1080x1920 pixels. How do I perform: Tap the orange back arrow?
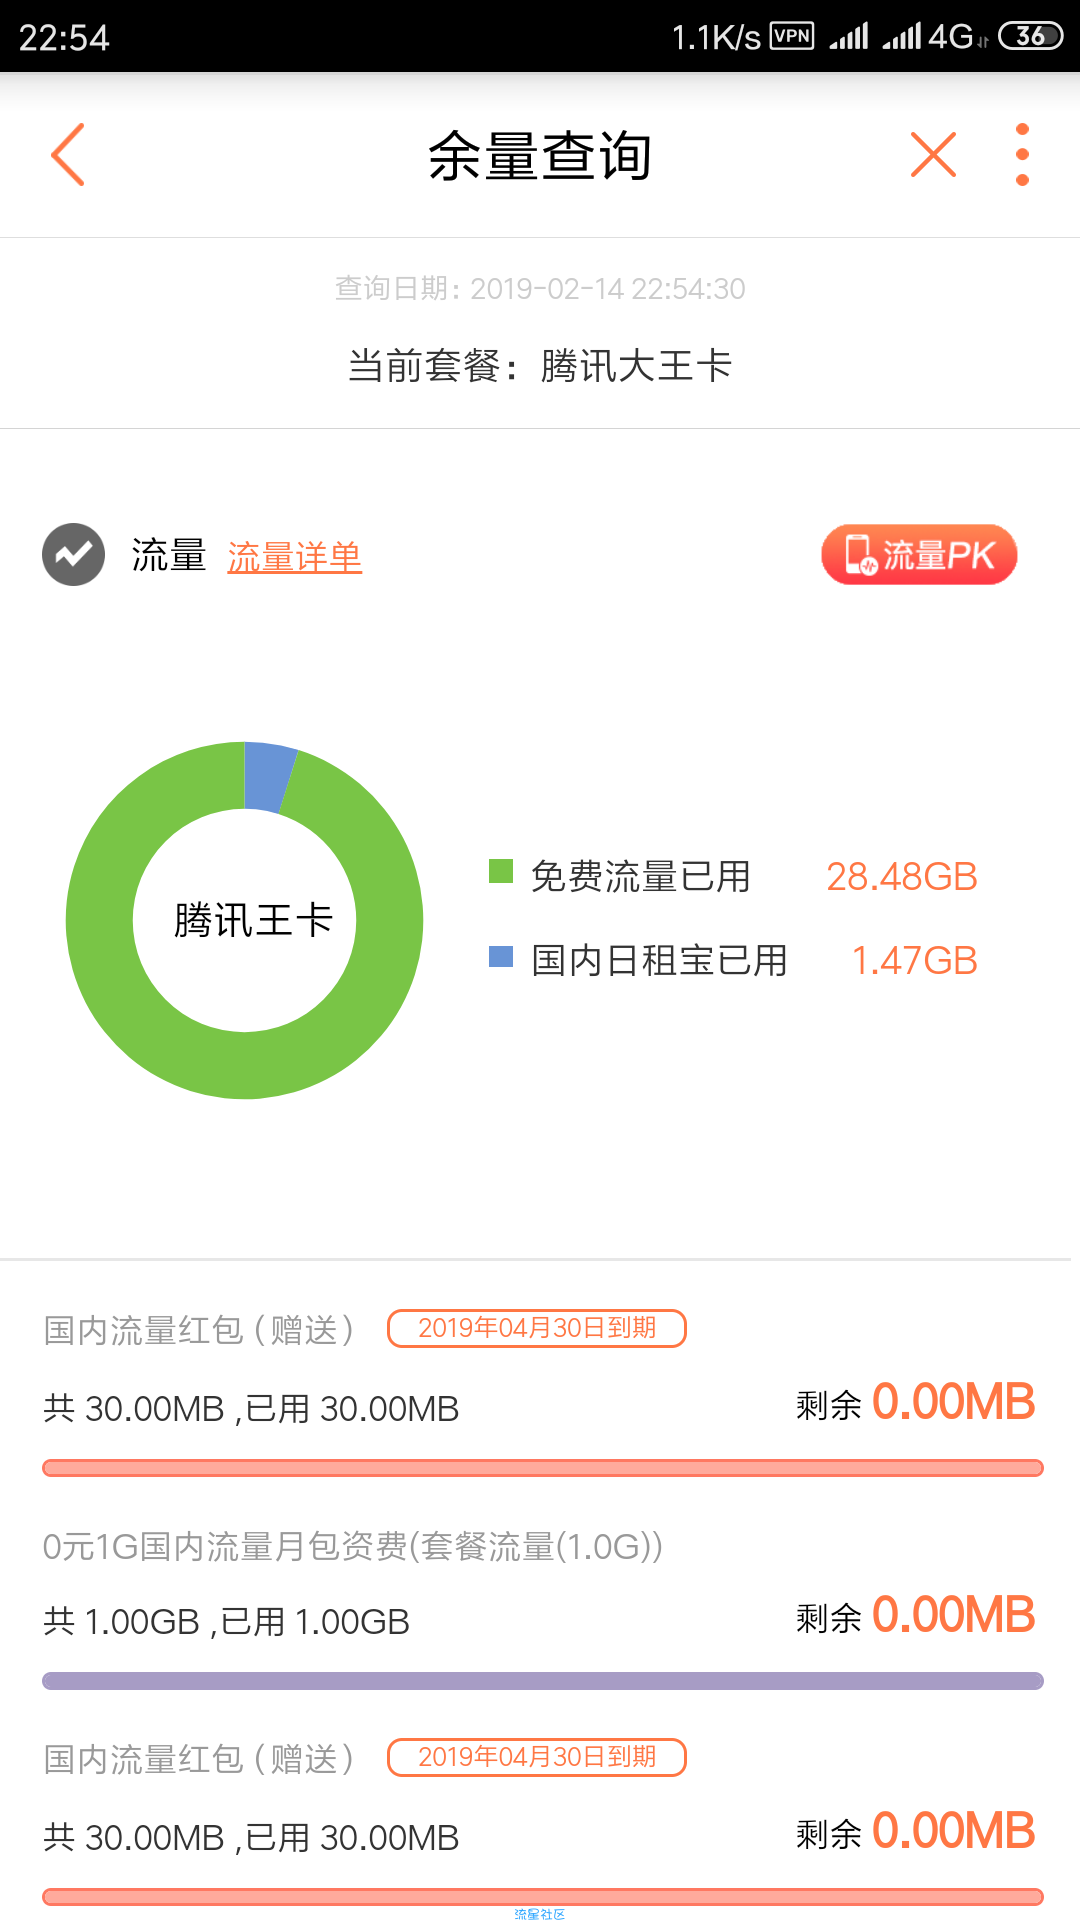(x=68, y=155)
